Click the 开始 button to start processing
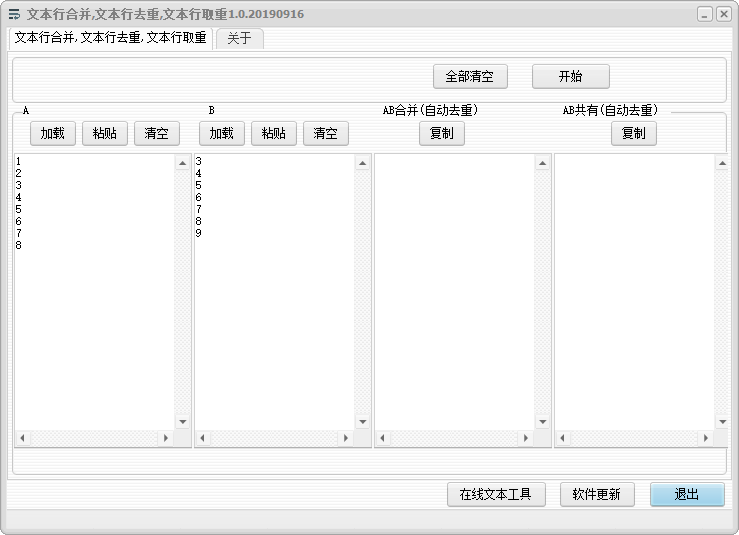Viewport: 739px width, 535px height. point(570,77)
